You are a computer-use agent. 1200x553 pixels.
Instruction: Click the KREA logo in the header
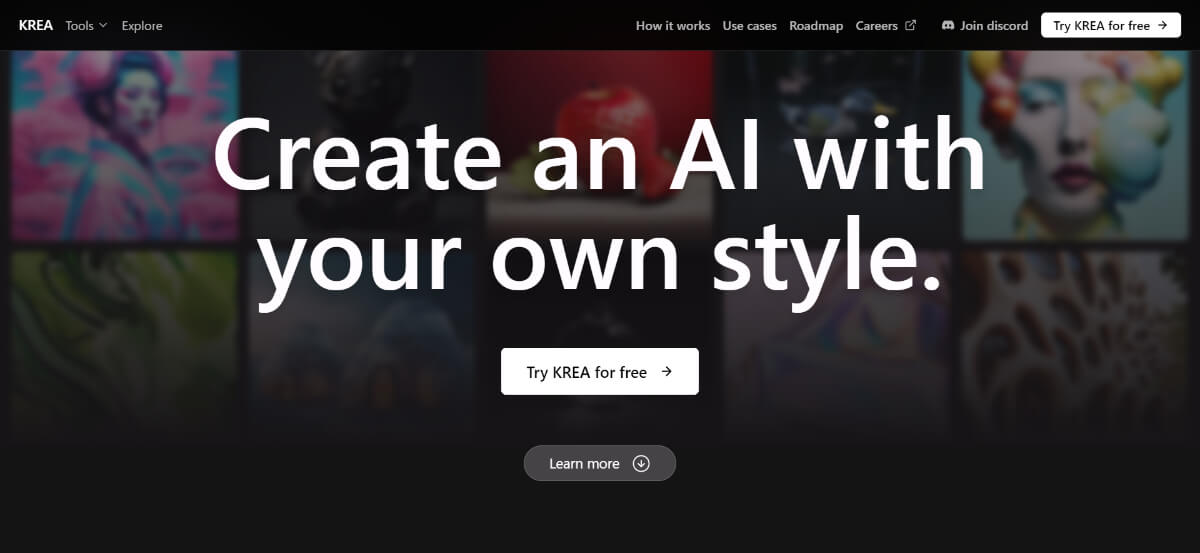click(35, 26)
